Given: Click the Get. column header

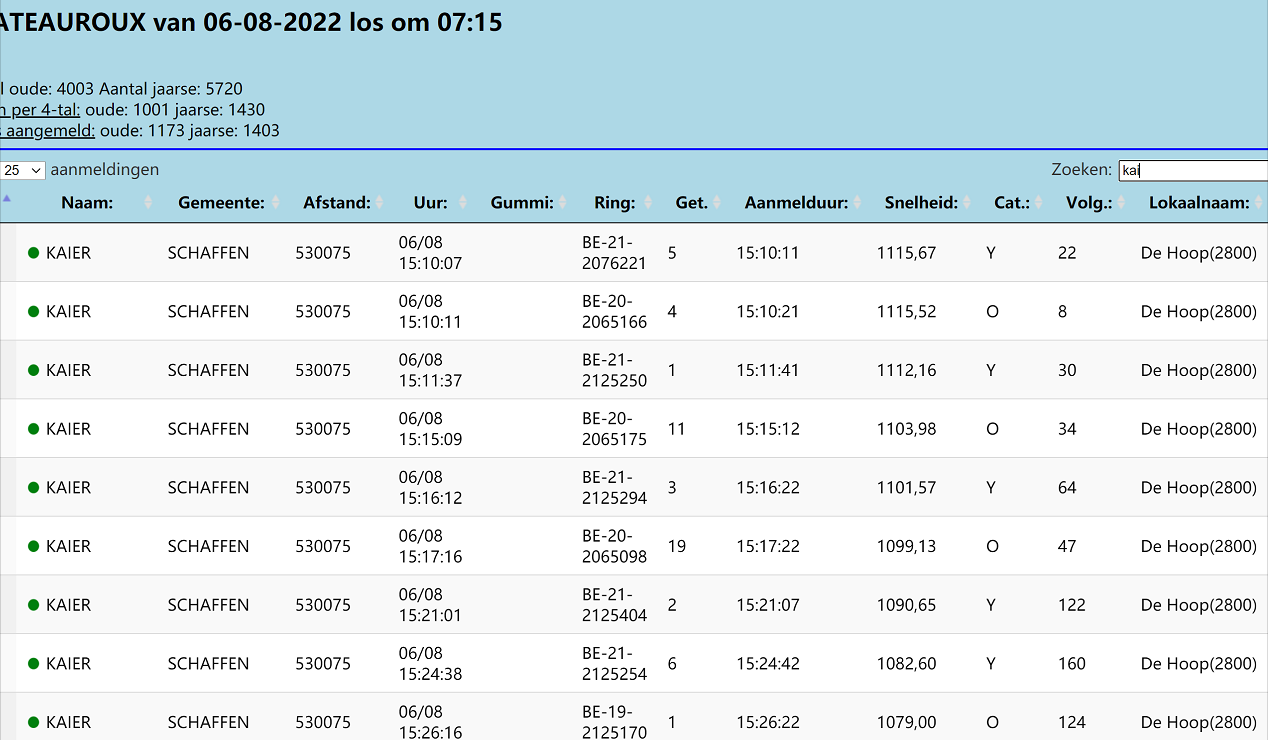Looking at the screenshot, I should pos(691,203).
